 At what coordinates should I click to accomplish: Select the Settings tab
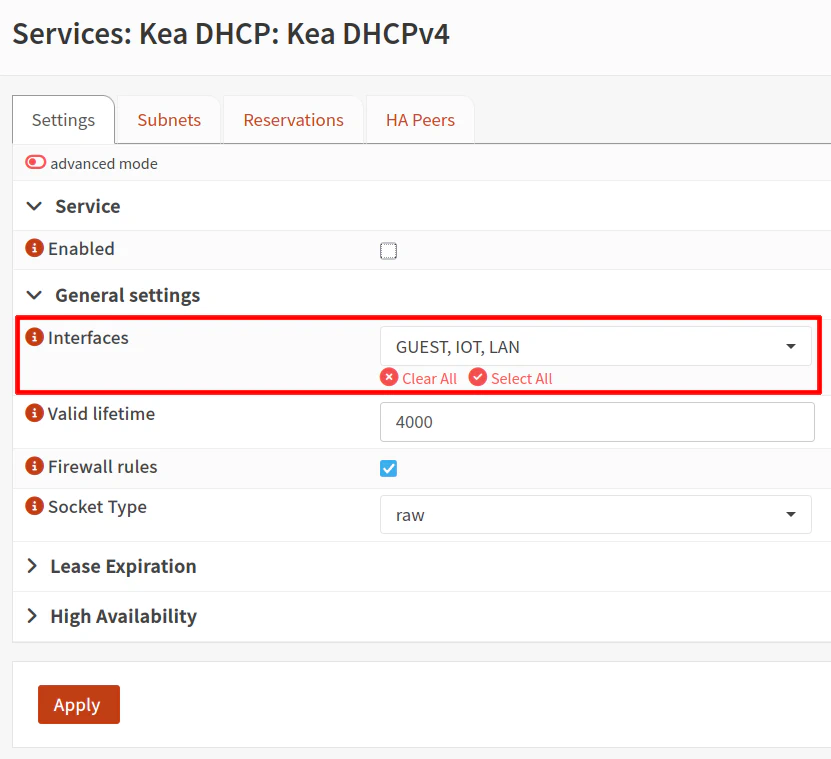tap(64, 120)
